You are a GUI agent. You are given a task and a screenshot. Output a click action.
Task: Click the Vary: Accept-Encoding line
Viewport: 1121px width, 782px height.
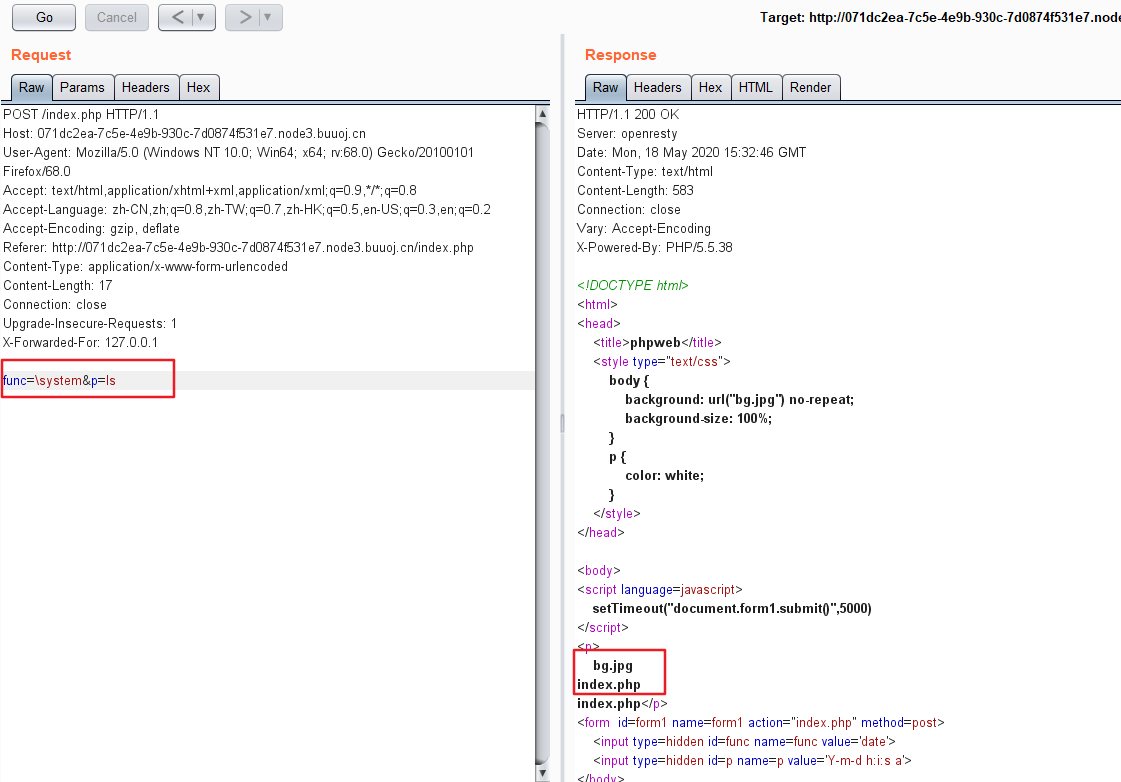pyautogui.click(x=644, y=229)
